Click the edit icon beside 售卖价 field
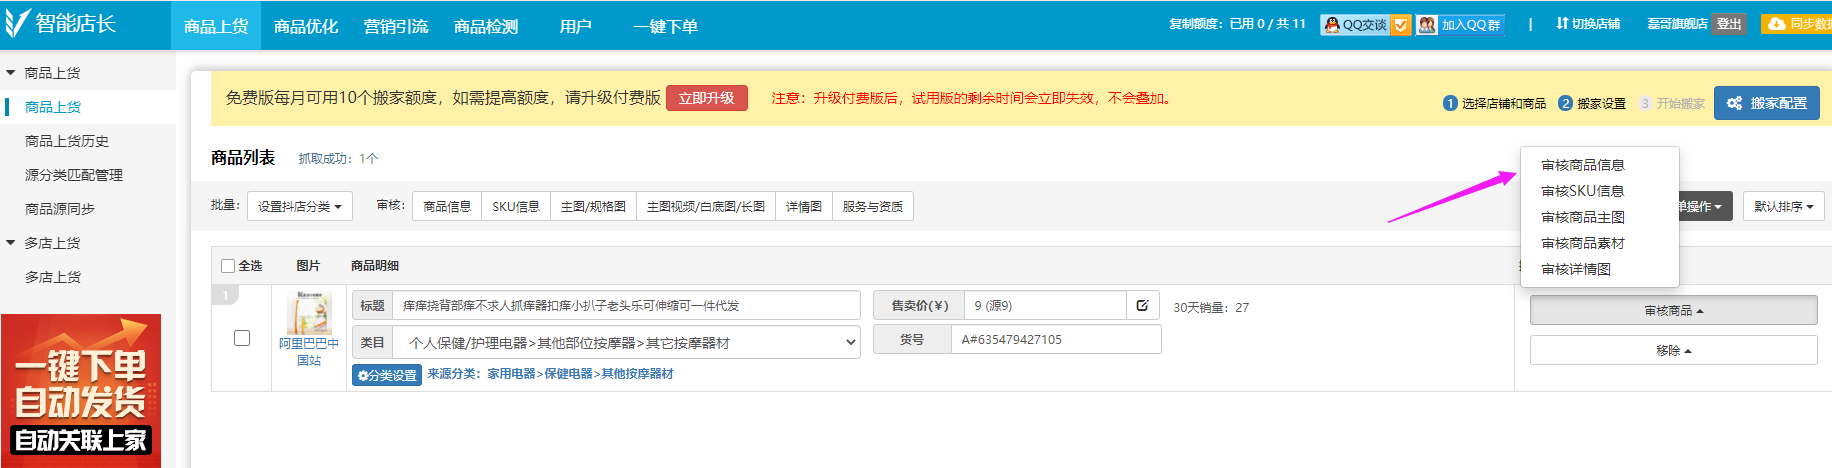The width and height of the screenshot is (1832, 468). pos(1142,306)
